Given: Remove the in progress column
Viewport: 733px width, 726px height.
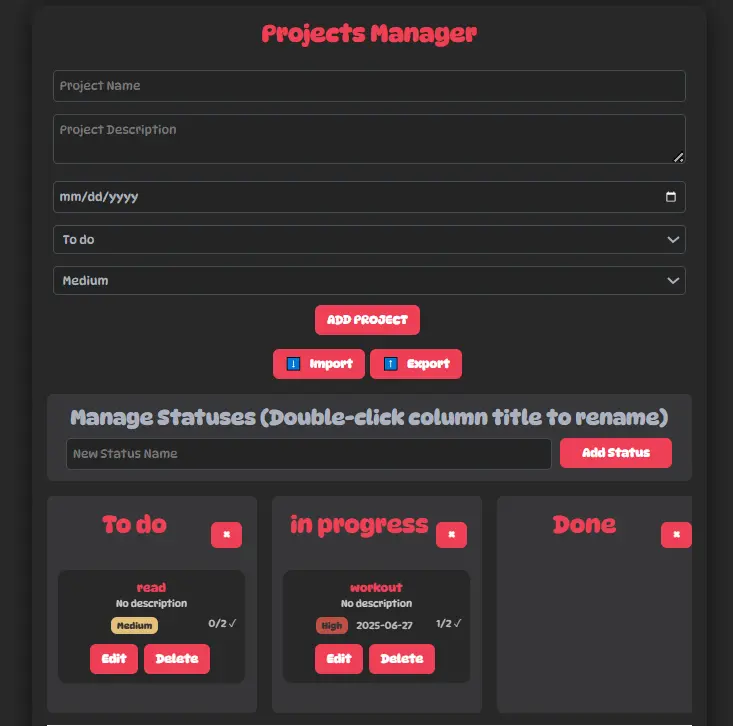Looking at the screenshot, I should click(451, 534).
